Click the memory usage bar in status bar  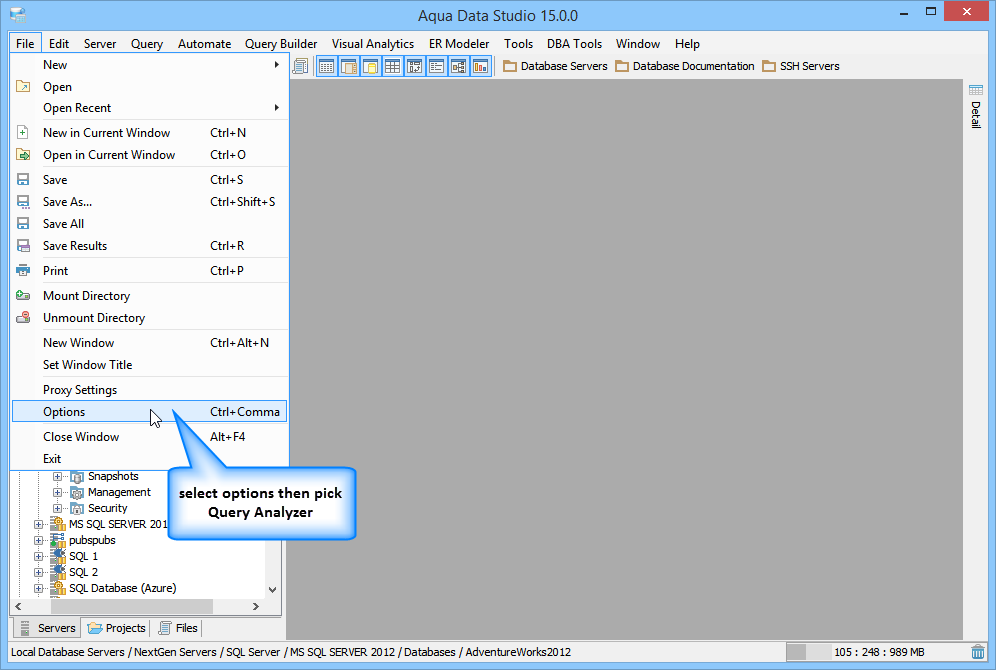click(x=877, y=652)
